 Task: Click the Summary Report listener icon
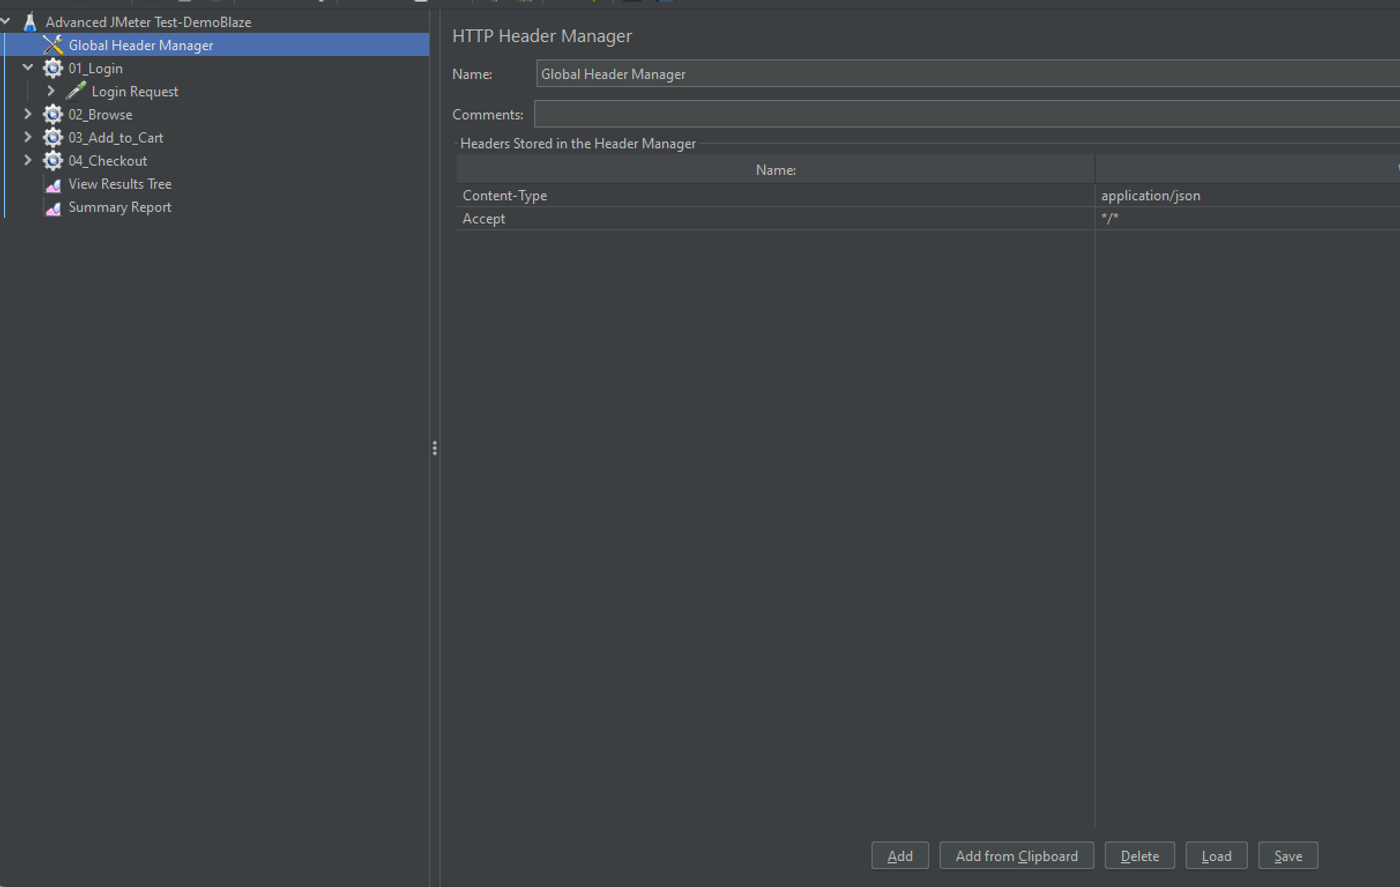[53, 207]
